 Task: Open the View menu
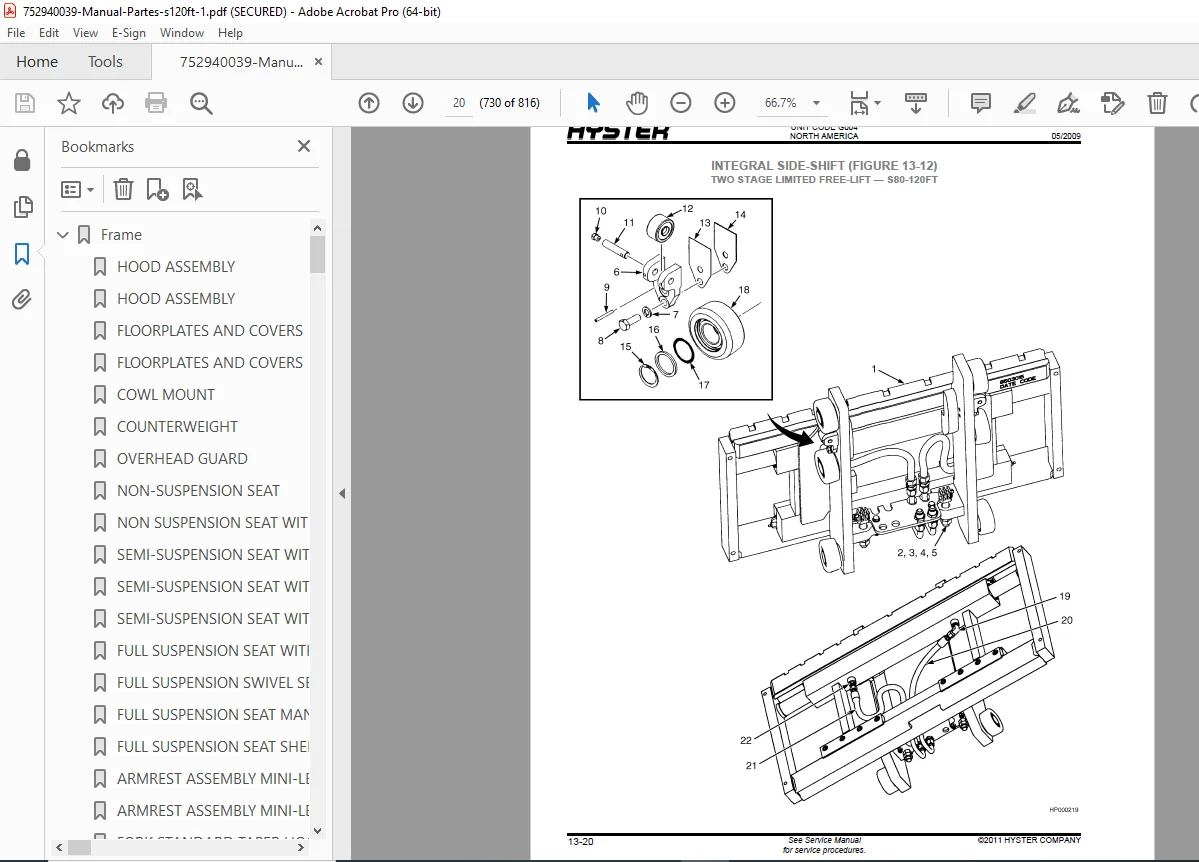click(85, 33)
